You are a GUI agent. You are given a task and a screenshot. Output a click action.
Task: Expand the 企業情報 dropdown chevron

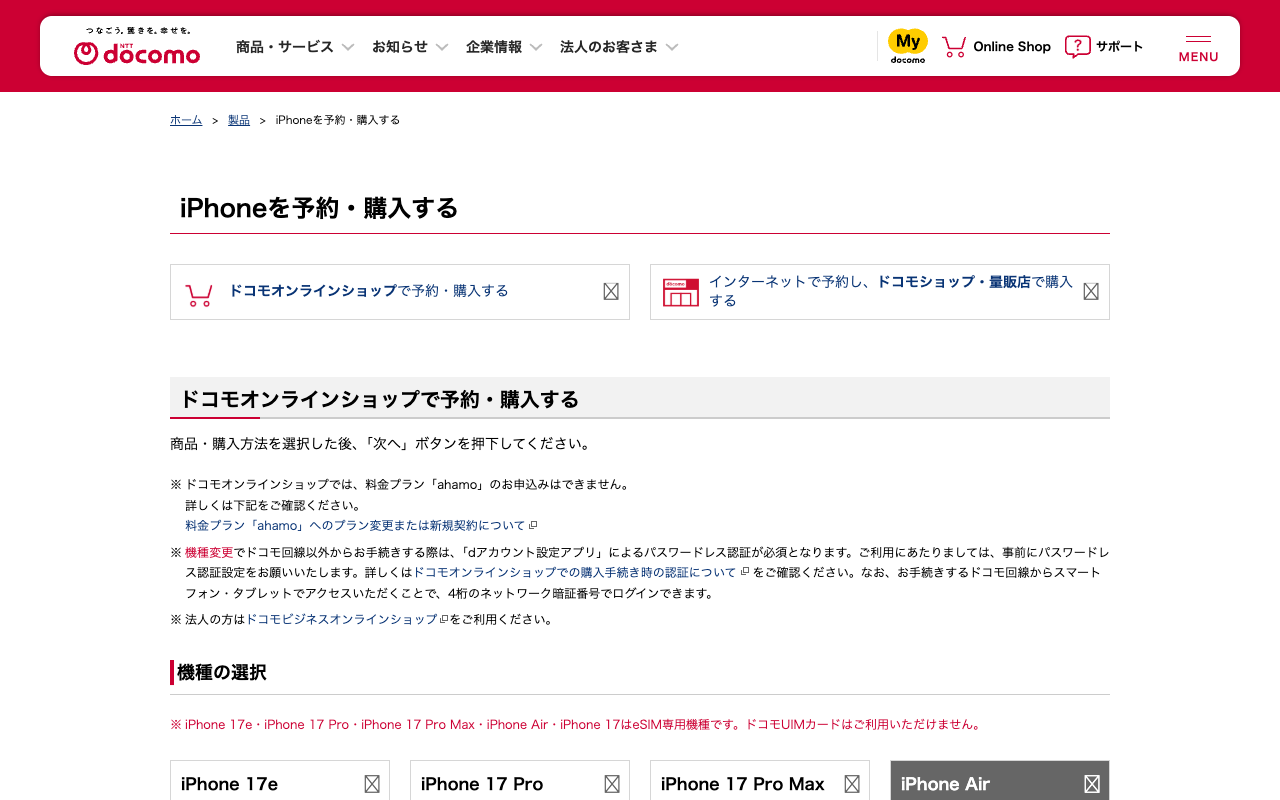point(536,47)
